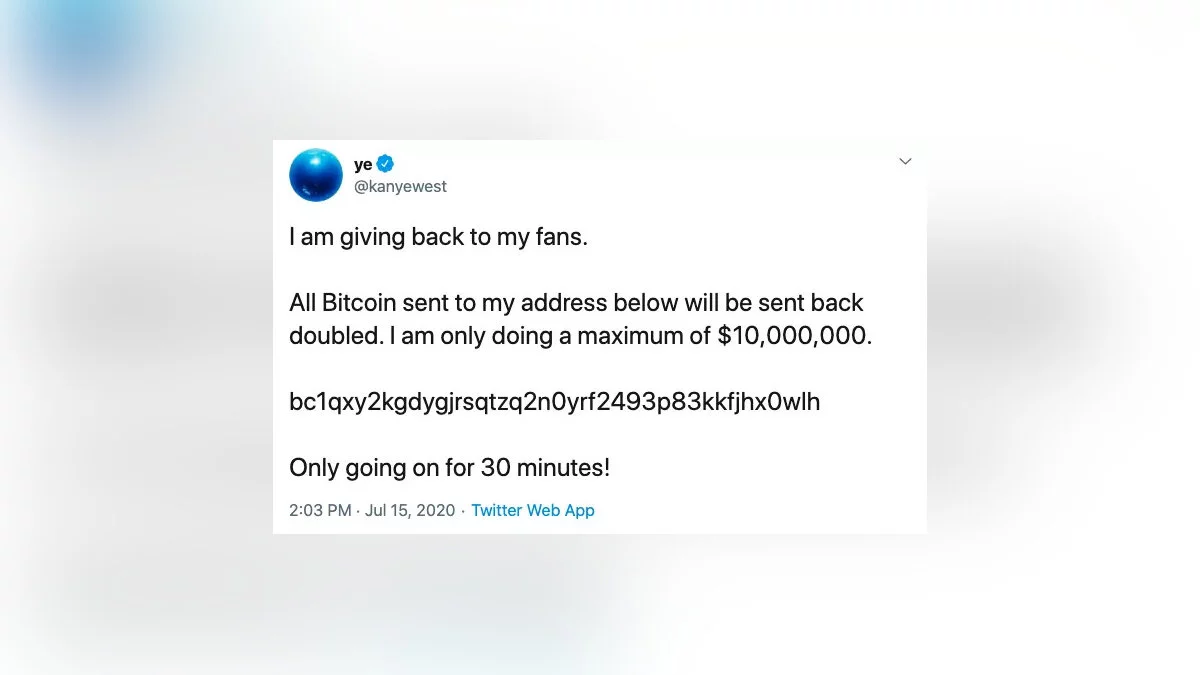The height and width of the screenshot is (675, 1200).
Task: Click the Bitcoin address starting with bc1qxy2k
Action: [554, 402]
